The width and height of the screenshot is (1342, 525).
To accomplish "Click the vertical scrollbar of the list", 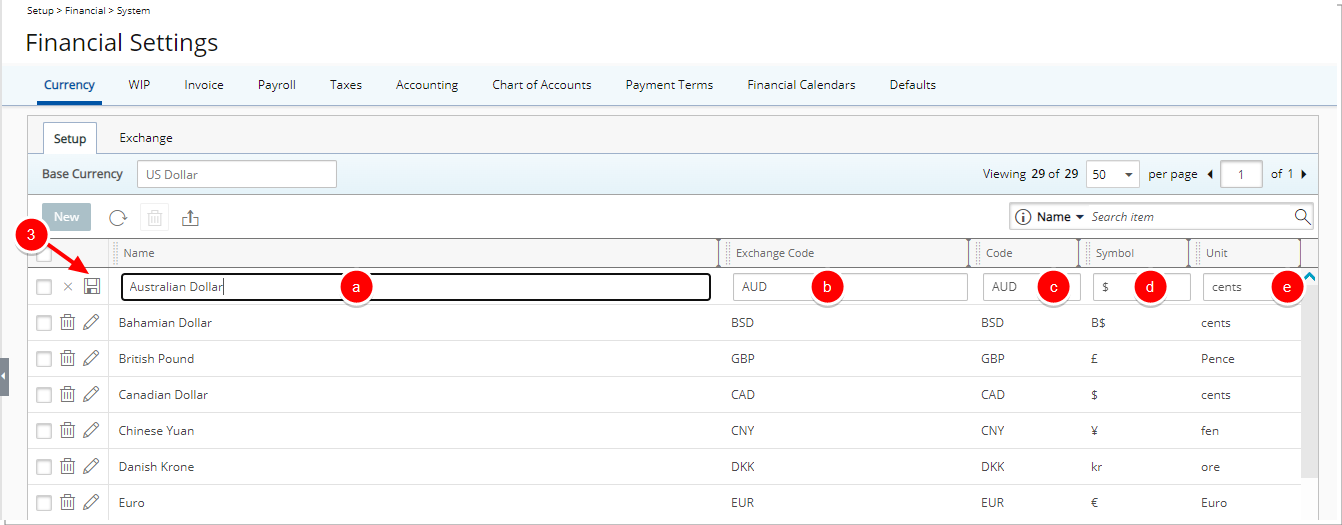I will (1309, 380).
